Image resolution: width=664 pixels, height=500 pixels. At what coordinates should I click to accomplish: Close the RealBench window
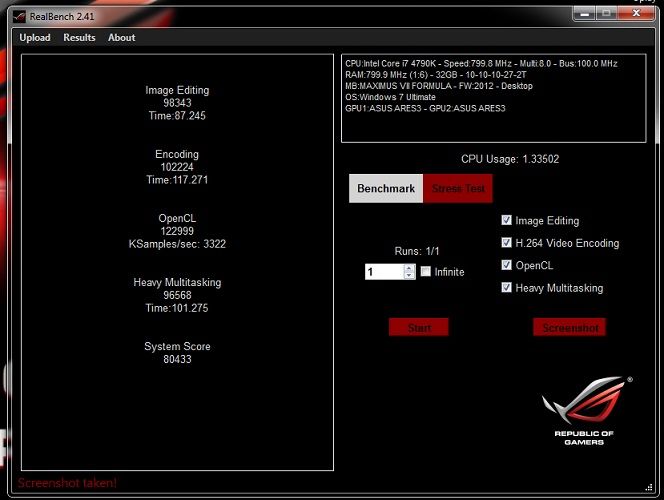pos(636,14)
